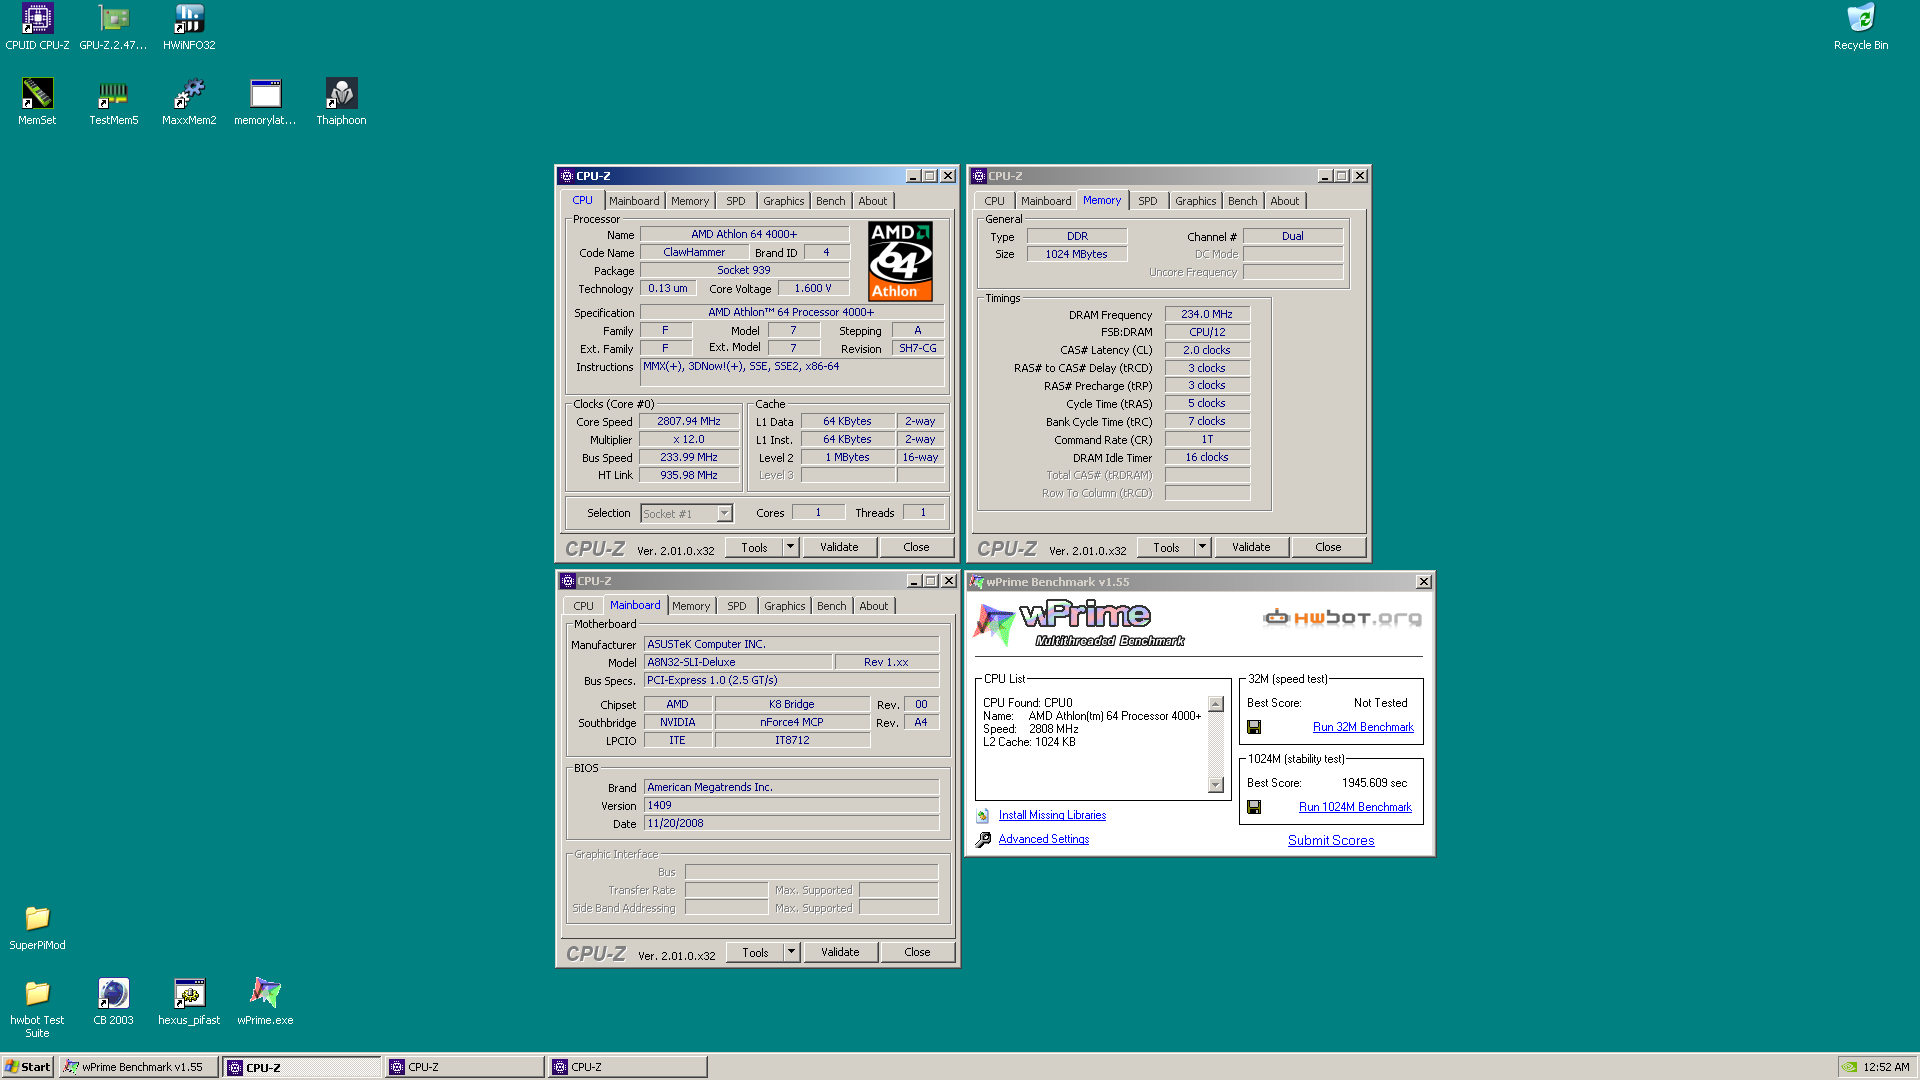Click the nForce4 MCP southbridge field

[792, 722]
